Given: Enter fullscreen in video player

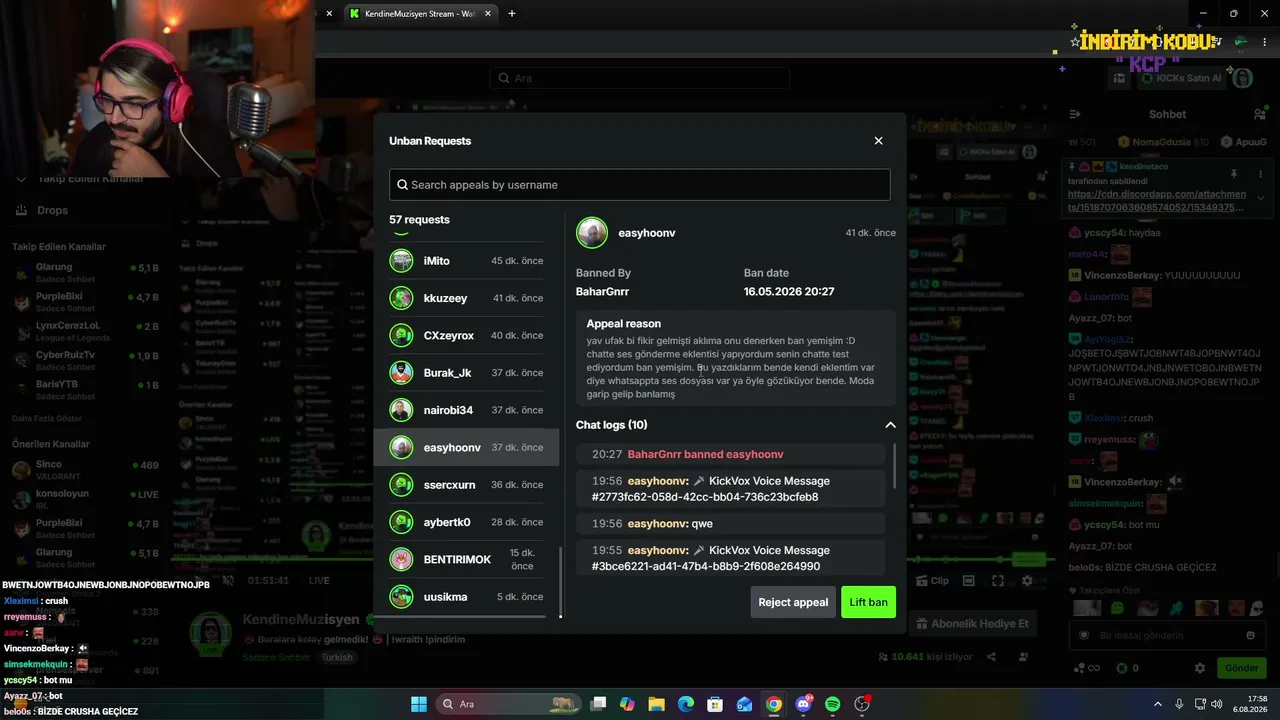Looking at the screenshot, I should (998, 580).
